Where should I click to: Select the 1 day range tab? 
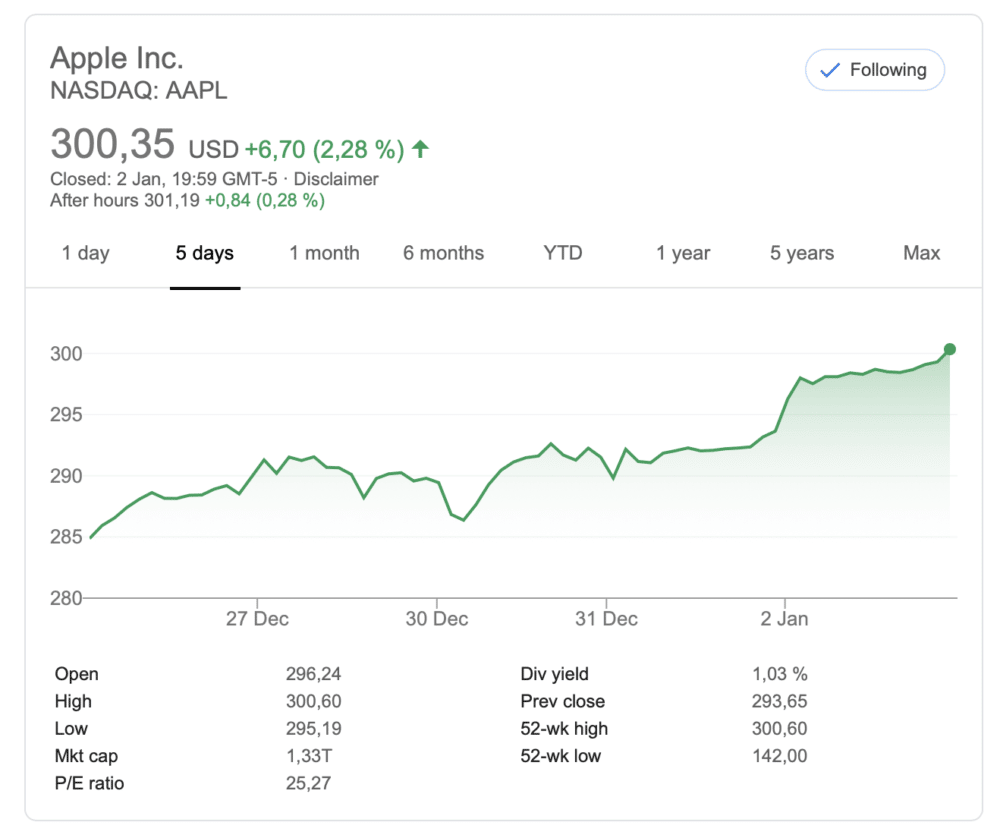[85, 253]
